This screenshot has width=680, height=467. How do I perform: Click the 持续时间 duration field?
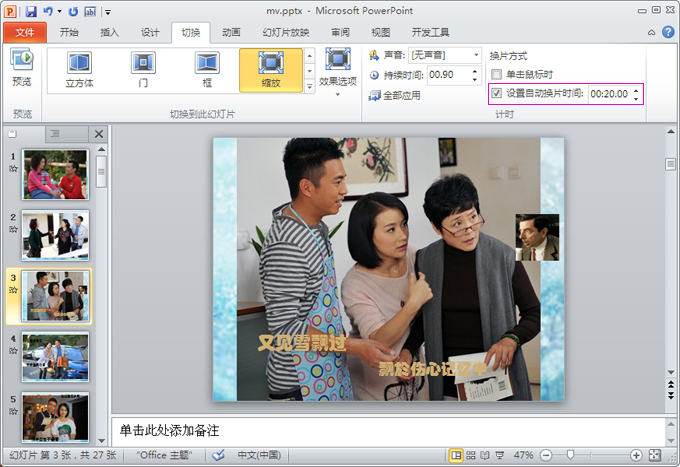pos(450,75)
